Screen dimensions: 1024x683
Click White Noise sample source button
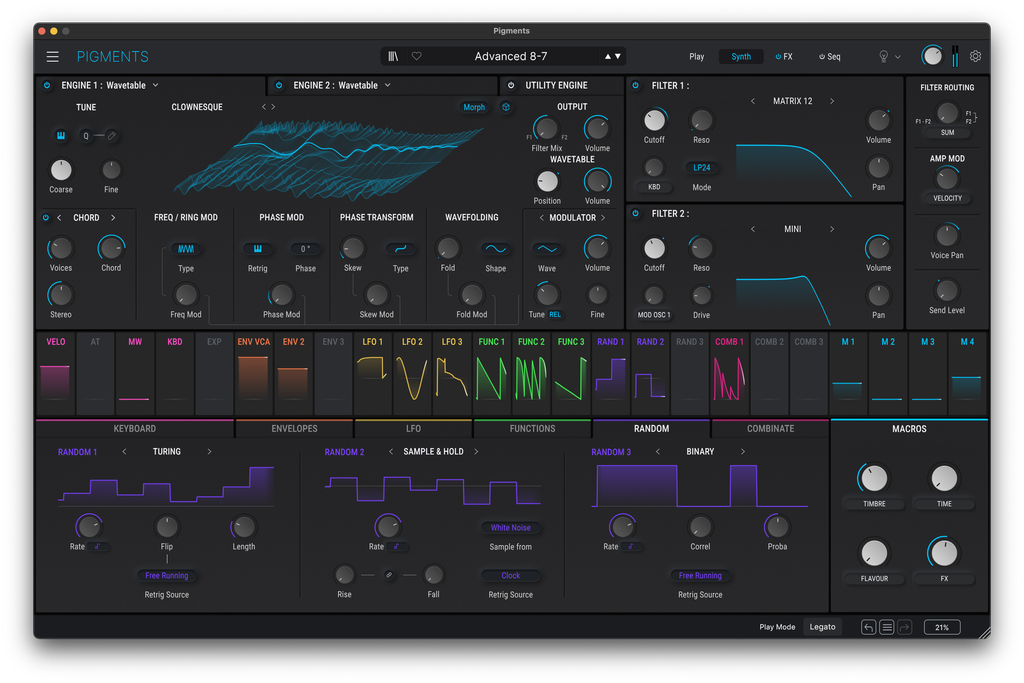(x=511, y=528)
